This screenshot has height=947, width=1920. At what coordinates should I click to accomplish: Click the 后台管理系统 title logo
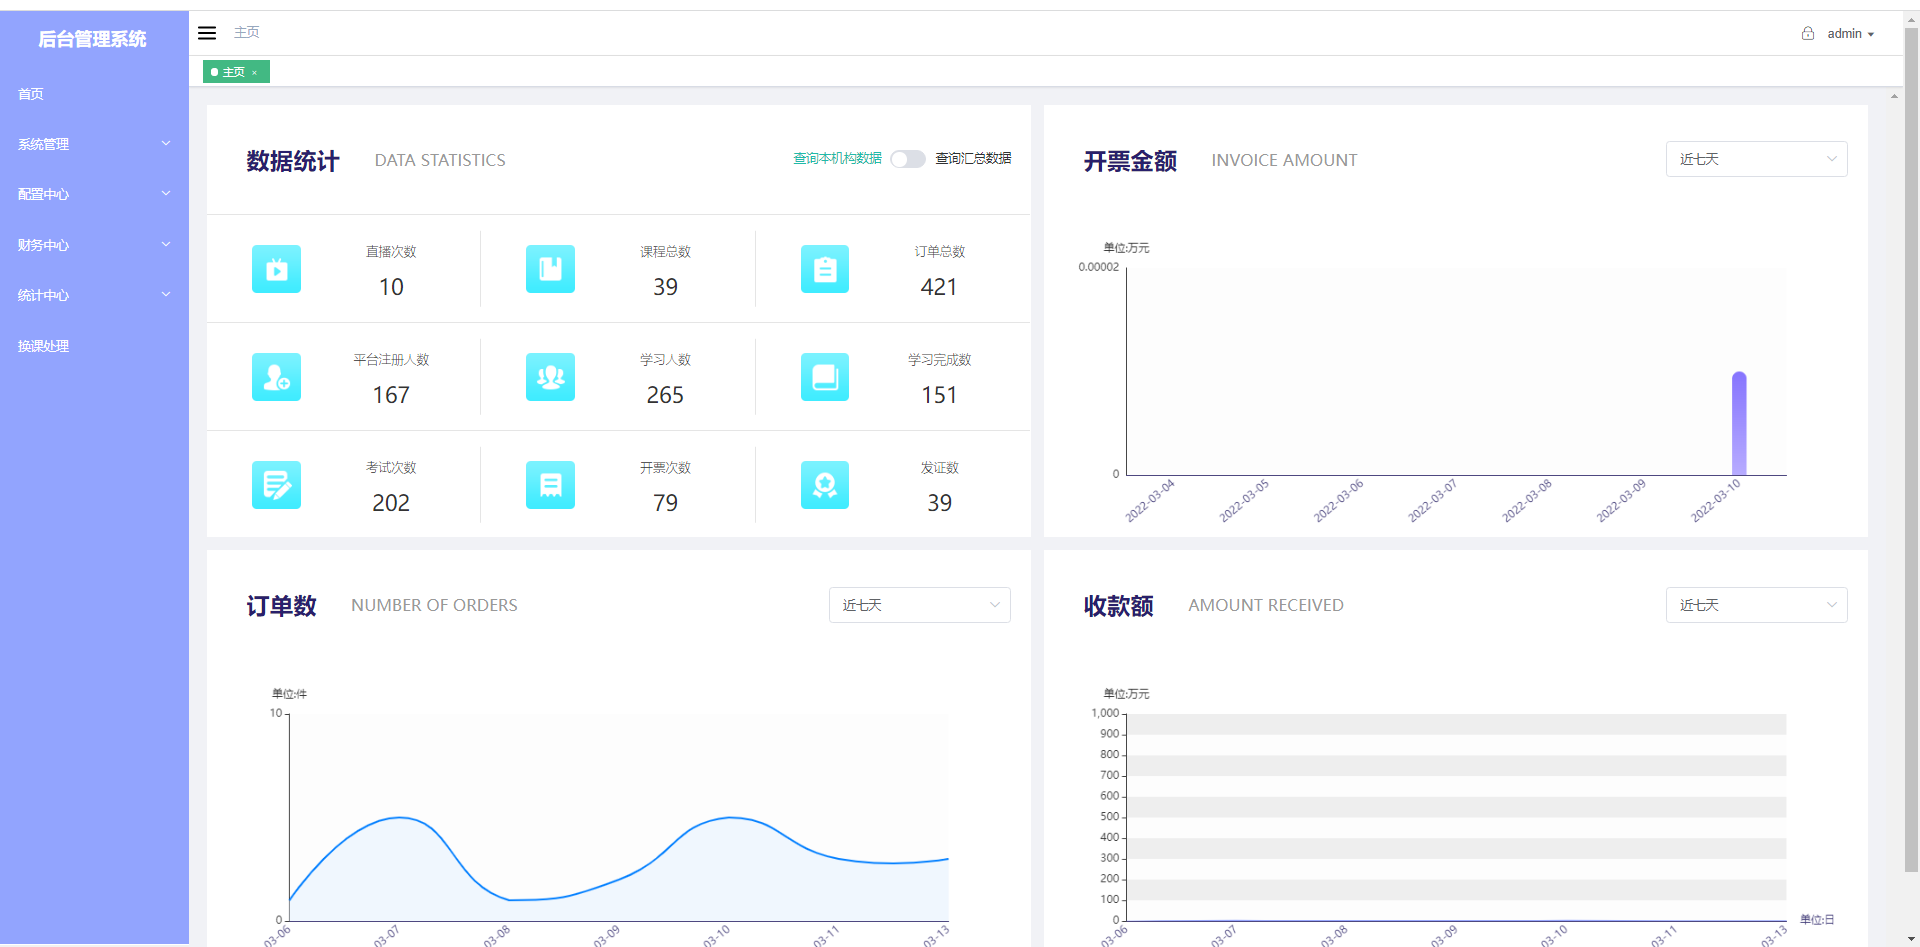[x=92, y=39]
